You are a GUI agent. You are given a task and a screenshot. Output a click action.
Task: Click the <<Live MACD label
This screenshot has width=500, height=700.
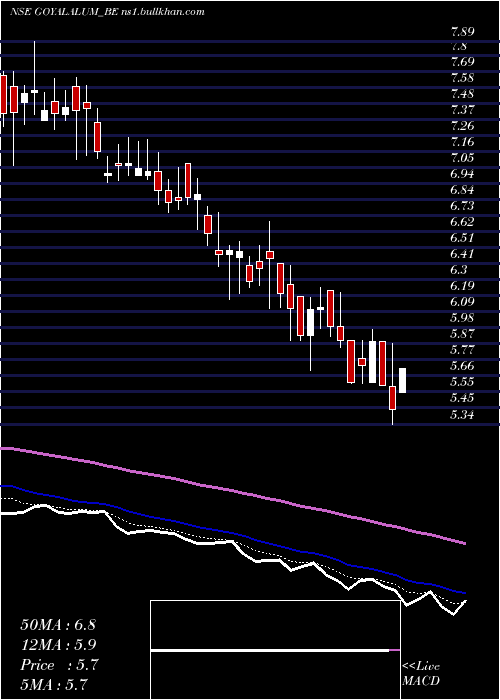(421, 674)
